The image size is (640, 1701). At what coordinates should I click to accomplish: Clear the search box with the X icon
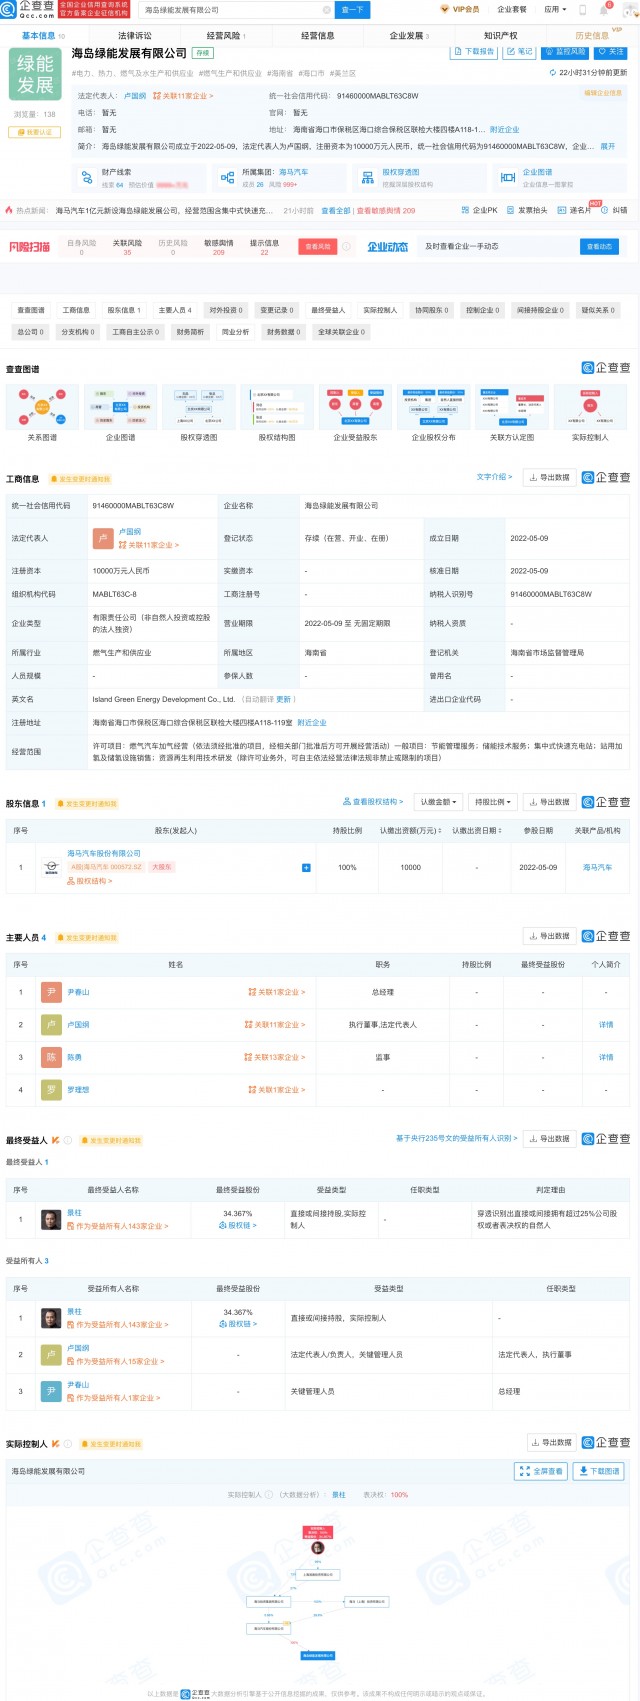(326, 9)
